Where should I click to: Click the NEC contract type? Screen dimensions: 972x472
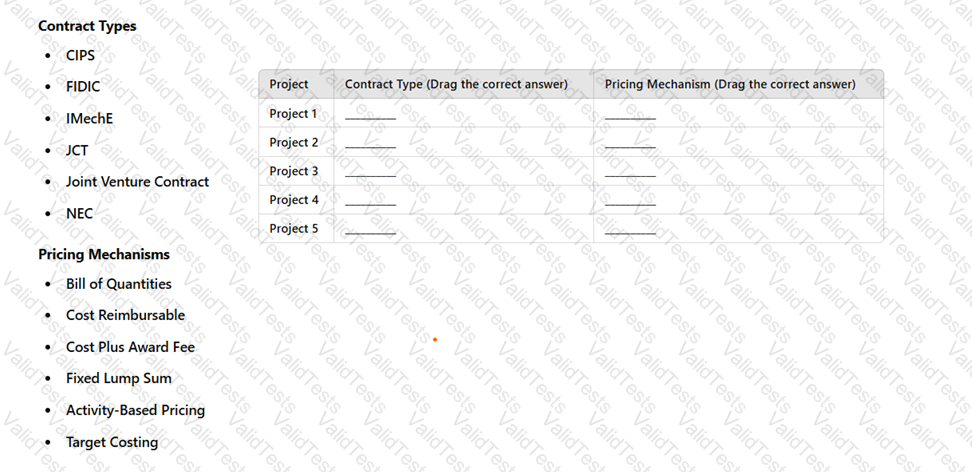pyautogui.click(x=79, y=214)
